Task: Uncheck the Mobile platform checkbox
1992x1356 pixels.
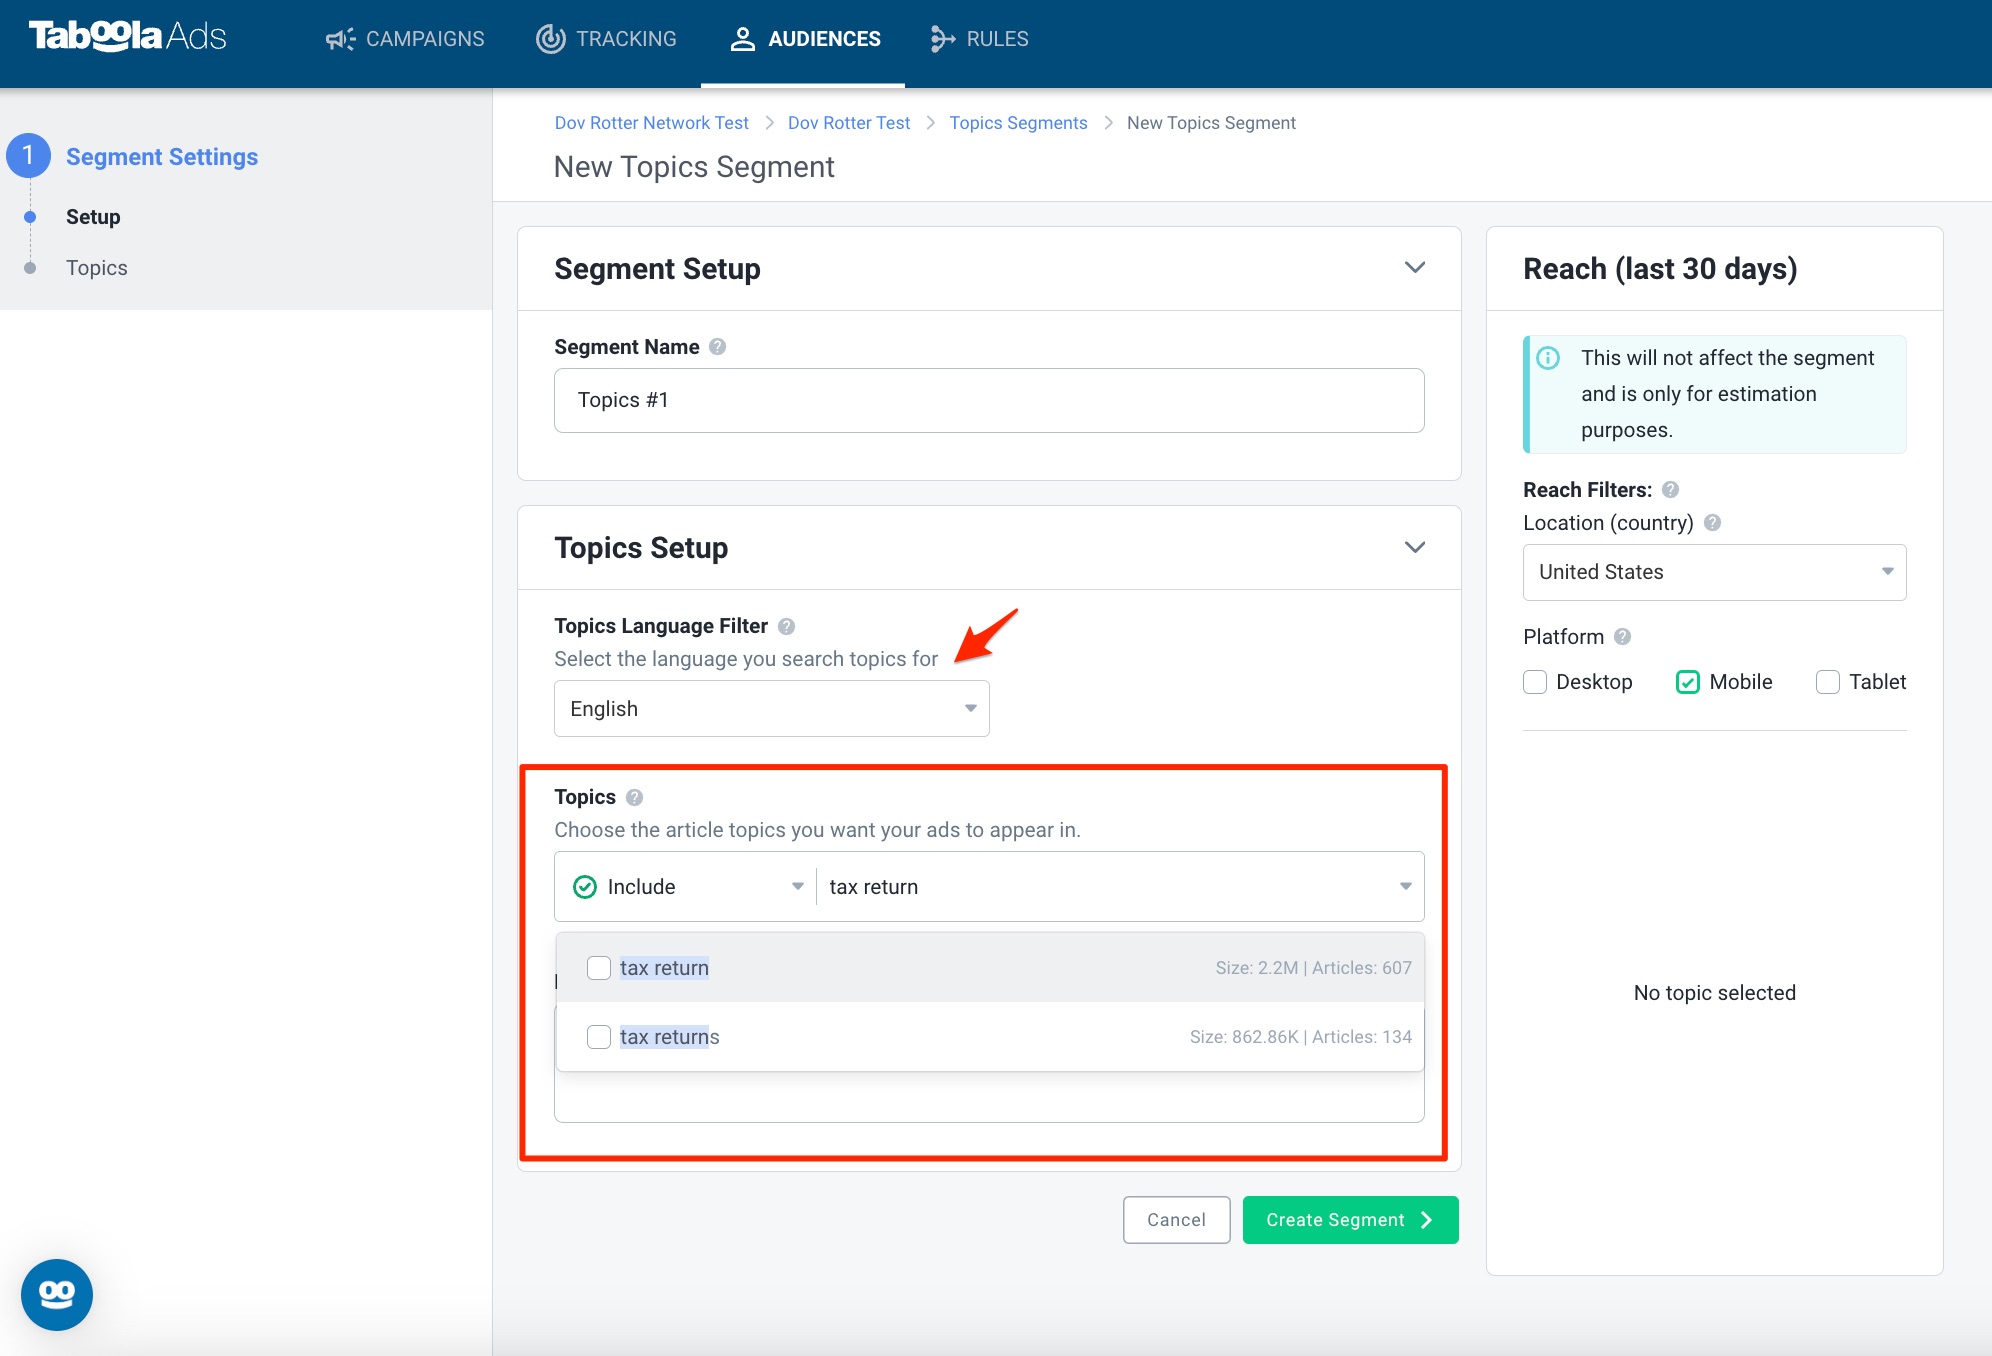Action: (1688, 682)
